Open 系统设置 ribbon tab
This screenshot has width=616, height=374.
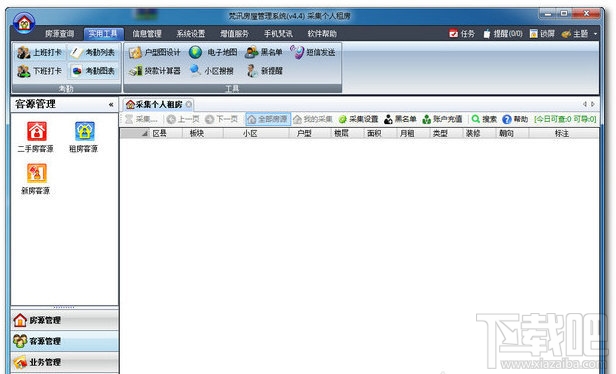click(x=191, y=34)
